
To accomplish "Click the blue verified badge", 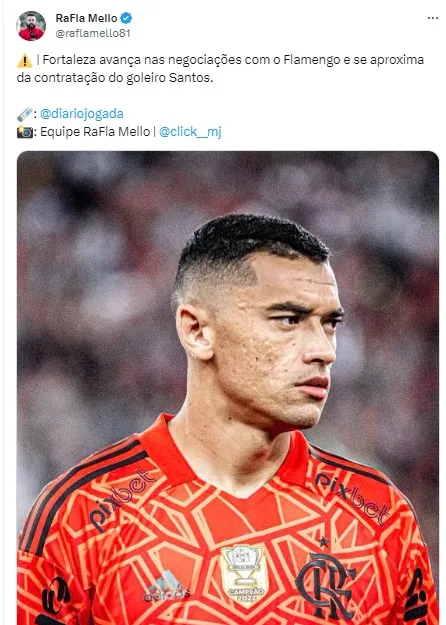I will tap(126, 18).
